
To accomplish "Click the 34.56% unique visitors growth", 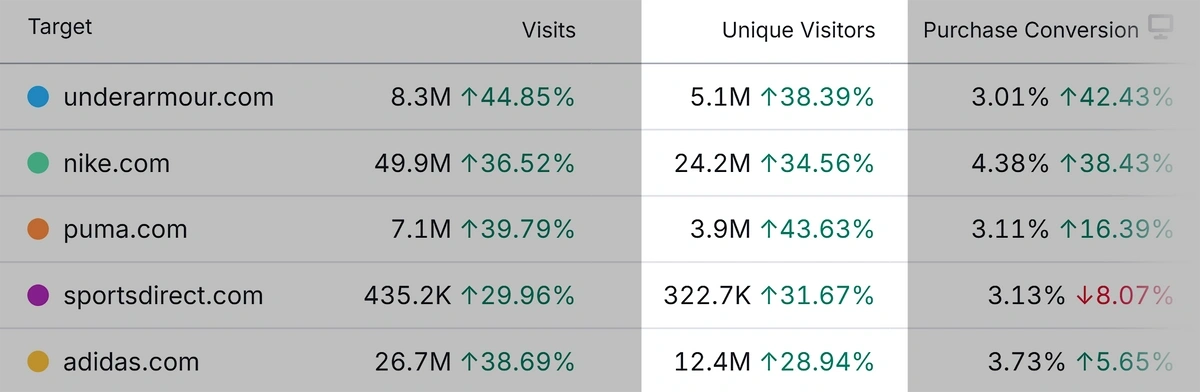I will pyautogui.click(x=817, y=163).
